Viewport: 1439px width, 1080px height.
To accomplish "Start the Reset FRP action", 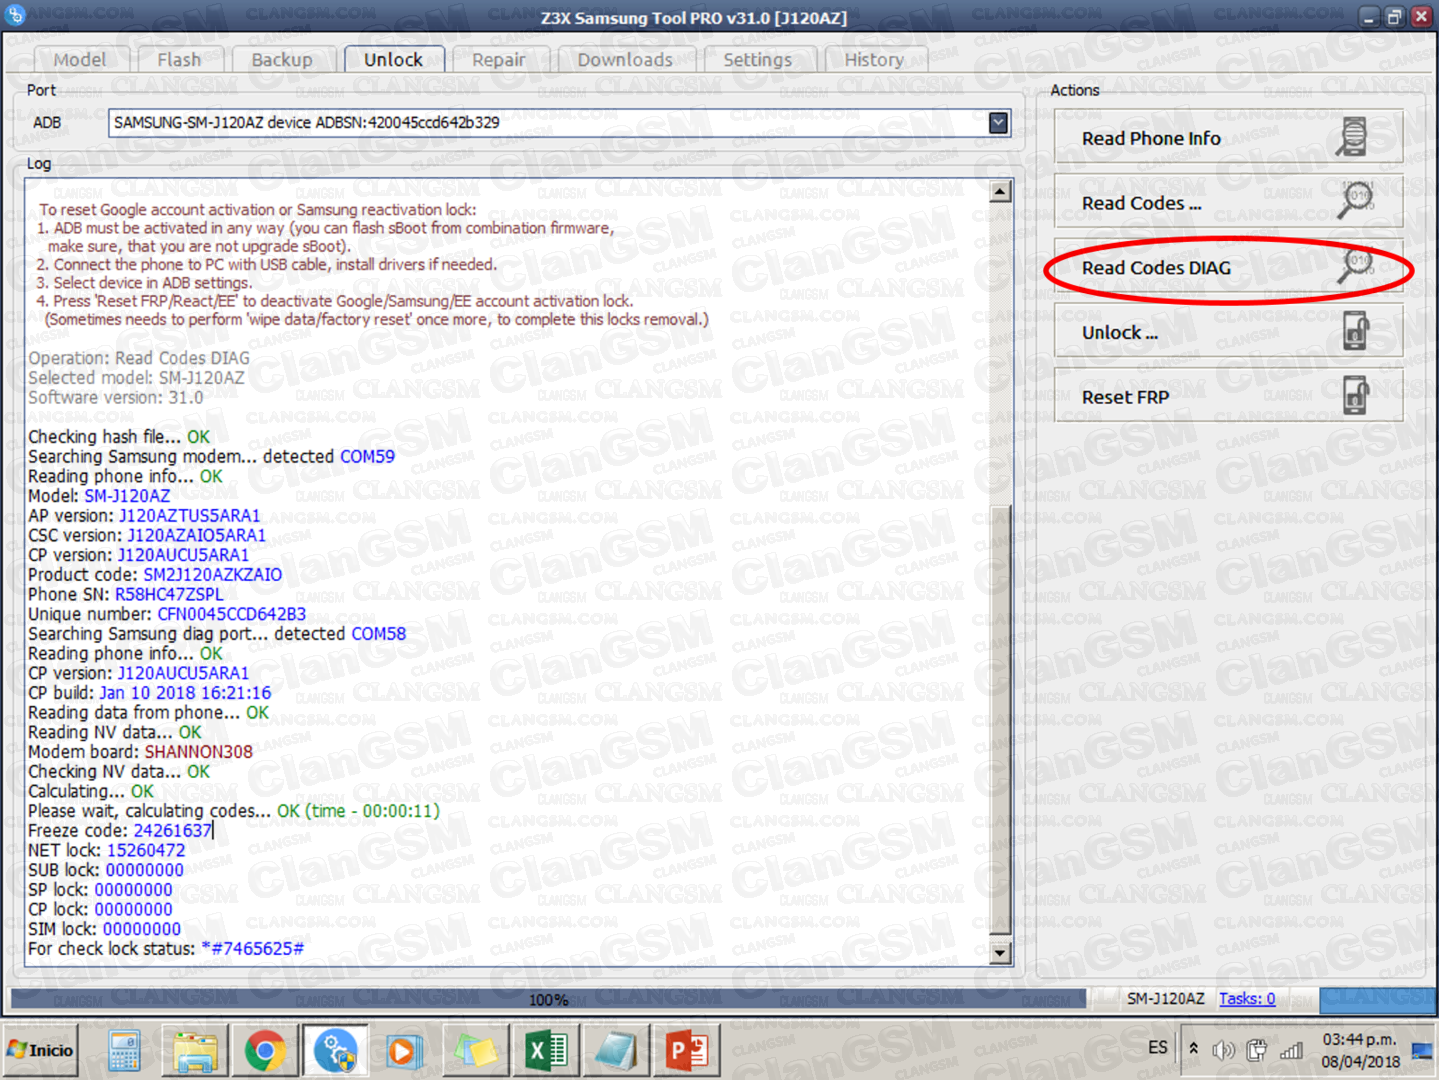I will [x=1228, y=397].
